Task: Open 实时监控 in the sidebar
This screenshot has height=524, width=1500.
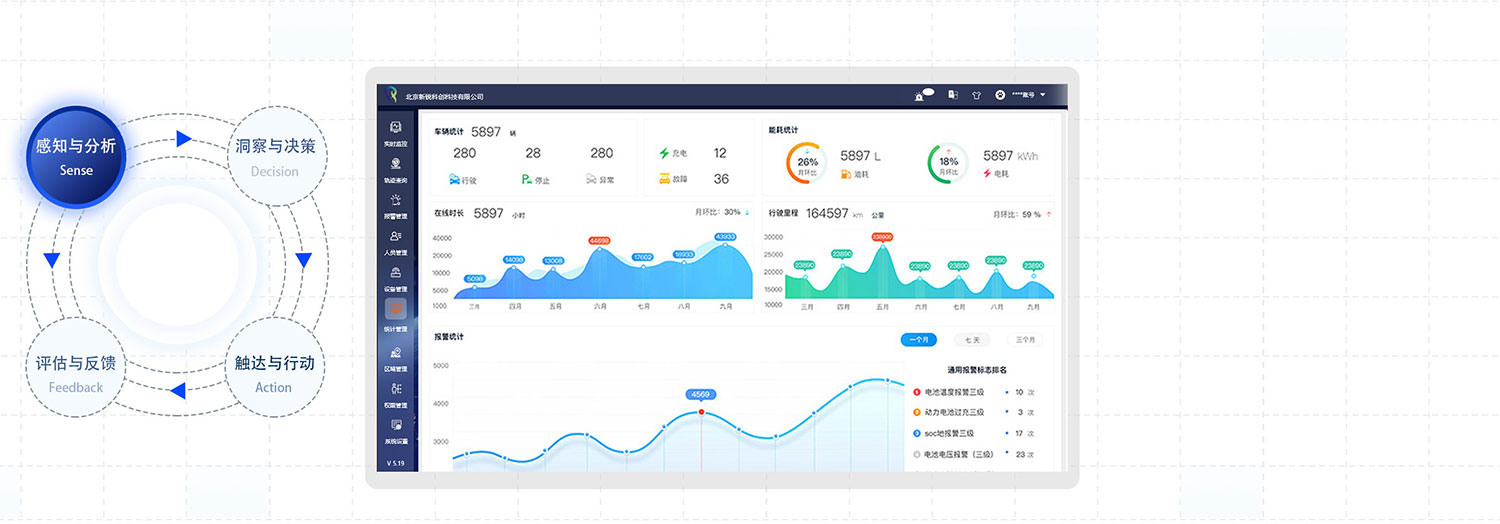Action: (x=396, y=131)
